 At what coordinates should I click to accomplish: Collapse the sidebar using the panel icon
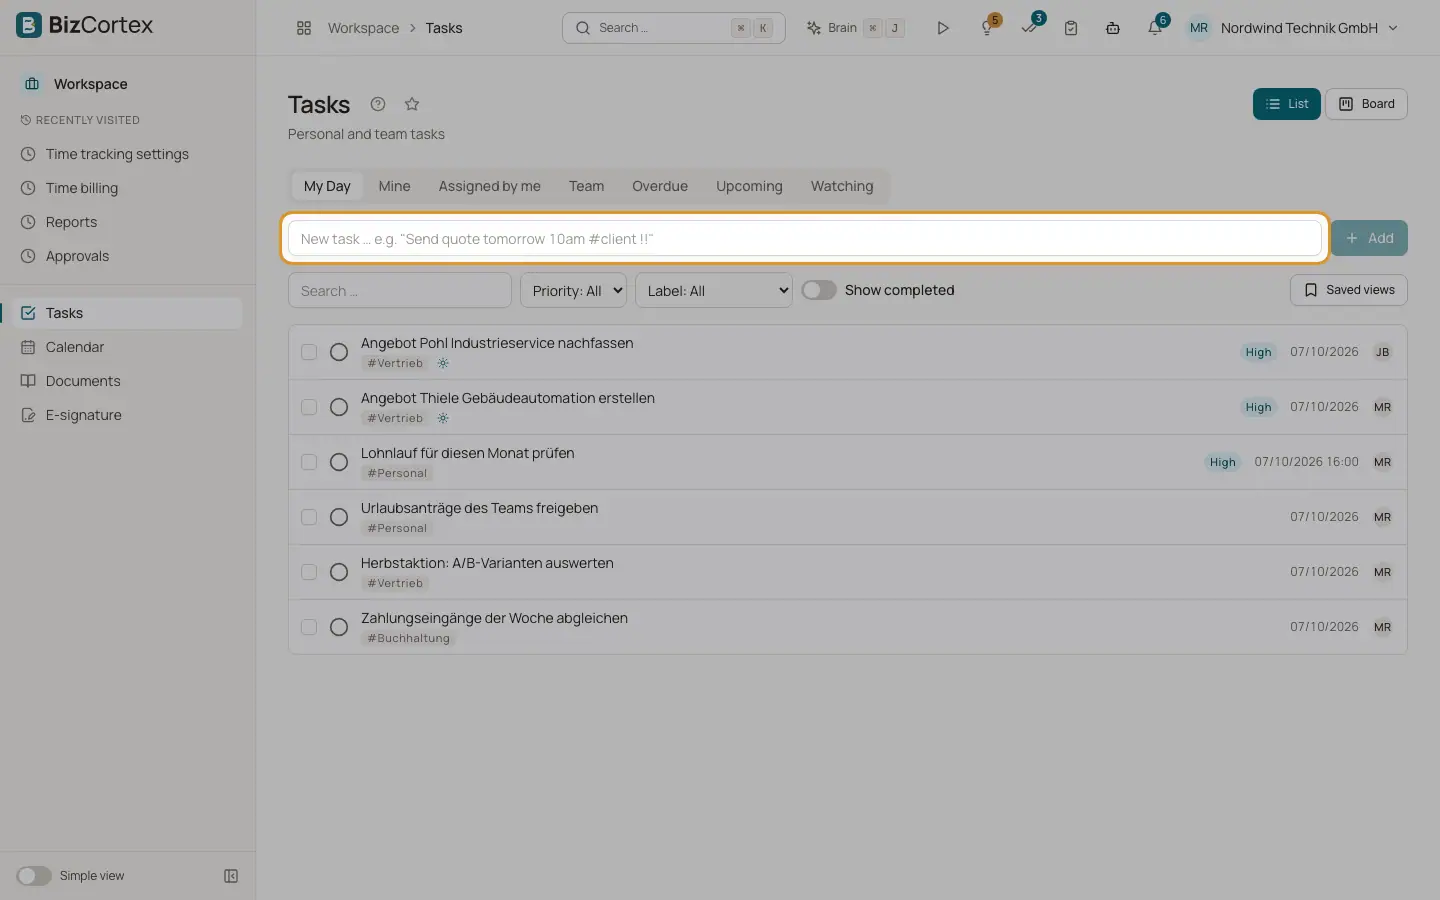click(231, 876)
